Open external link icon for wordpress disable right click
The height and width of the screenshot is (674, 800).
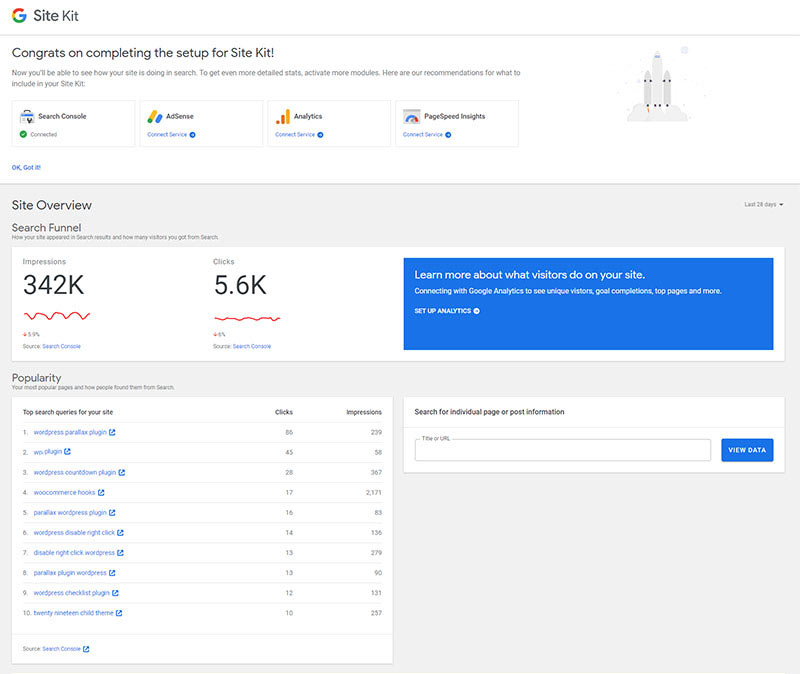pos(120,533)
